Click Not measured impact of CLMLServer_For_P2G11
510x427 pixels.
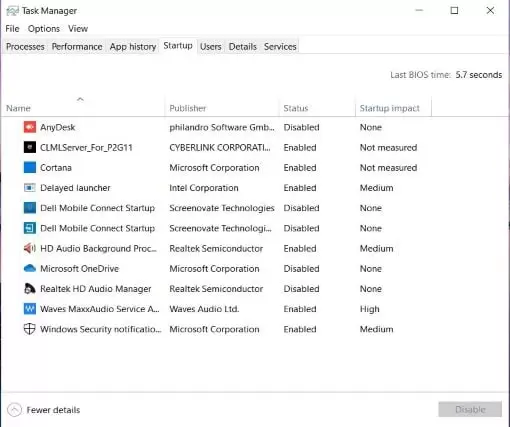click(388, 147)
